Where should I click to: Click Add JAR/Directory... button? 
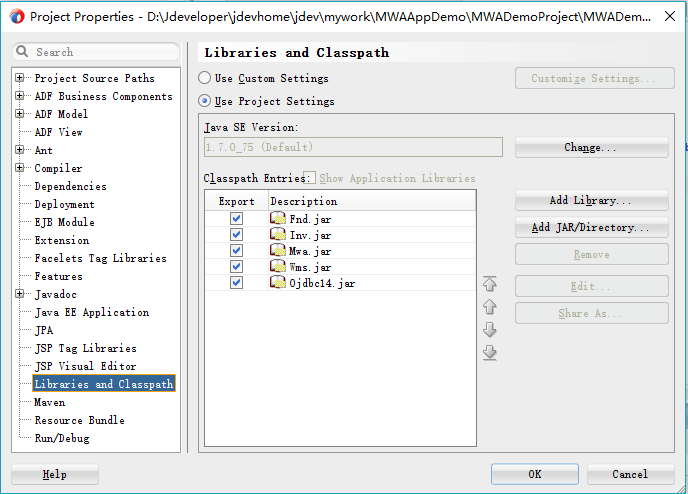pos(591,227)
